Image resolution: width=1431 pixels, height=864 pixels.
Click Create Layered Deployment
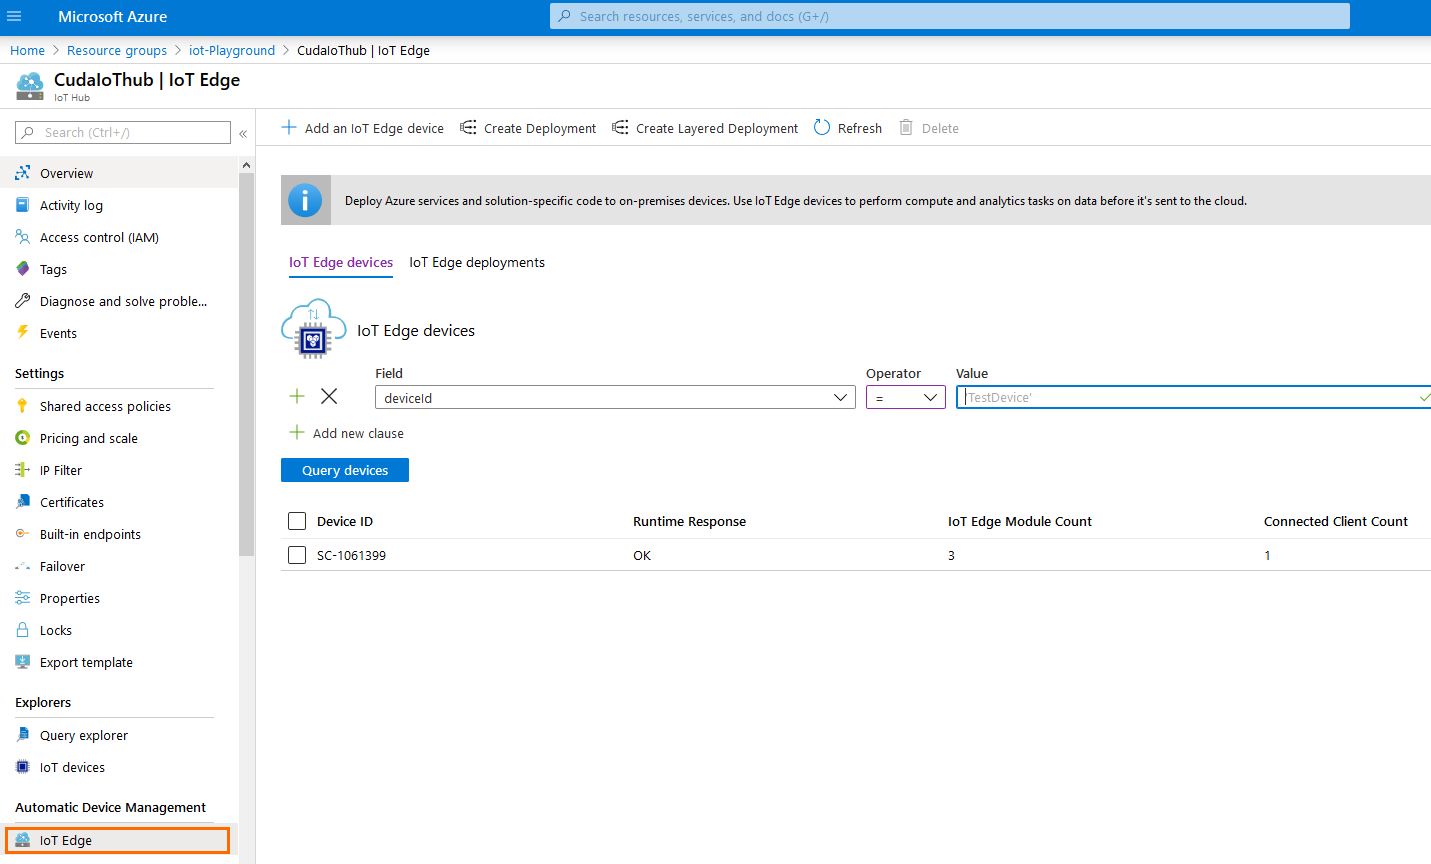tap(705, 128)
